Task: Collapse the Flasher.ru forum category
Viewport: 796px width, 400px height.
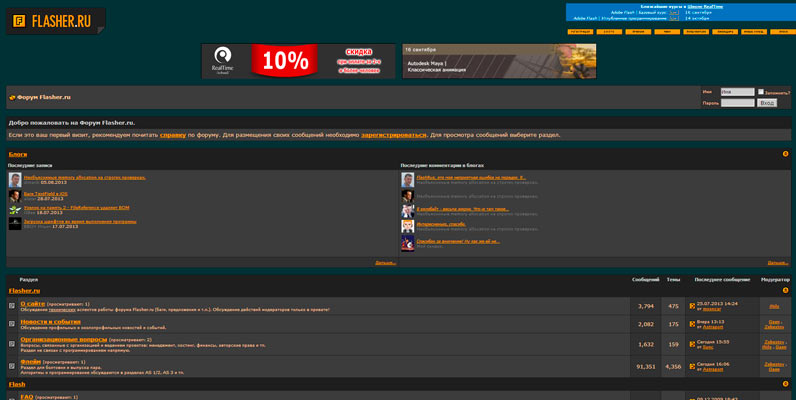Action: [x=785, y=290]
